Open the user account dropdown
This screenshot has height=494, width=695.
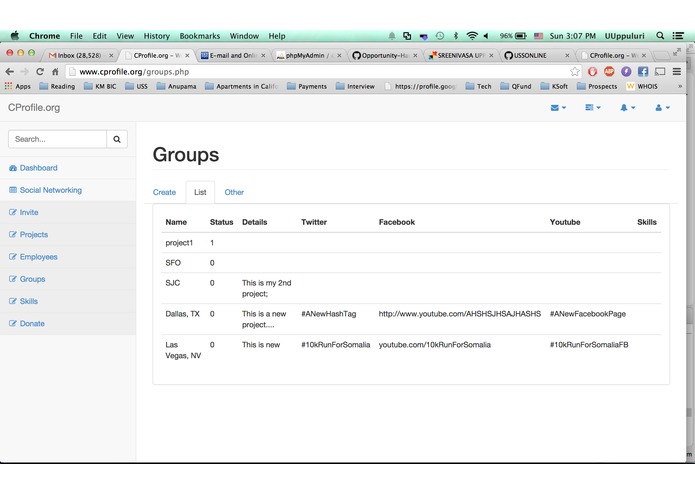click(662, 108)
